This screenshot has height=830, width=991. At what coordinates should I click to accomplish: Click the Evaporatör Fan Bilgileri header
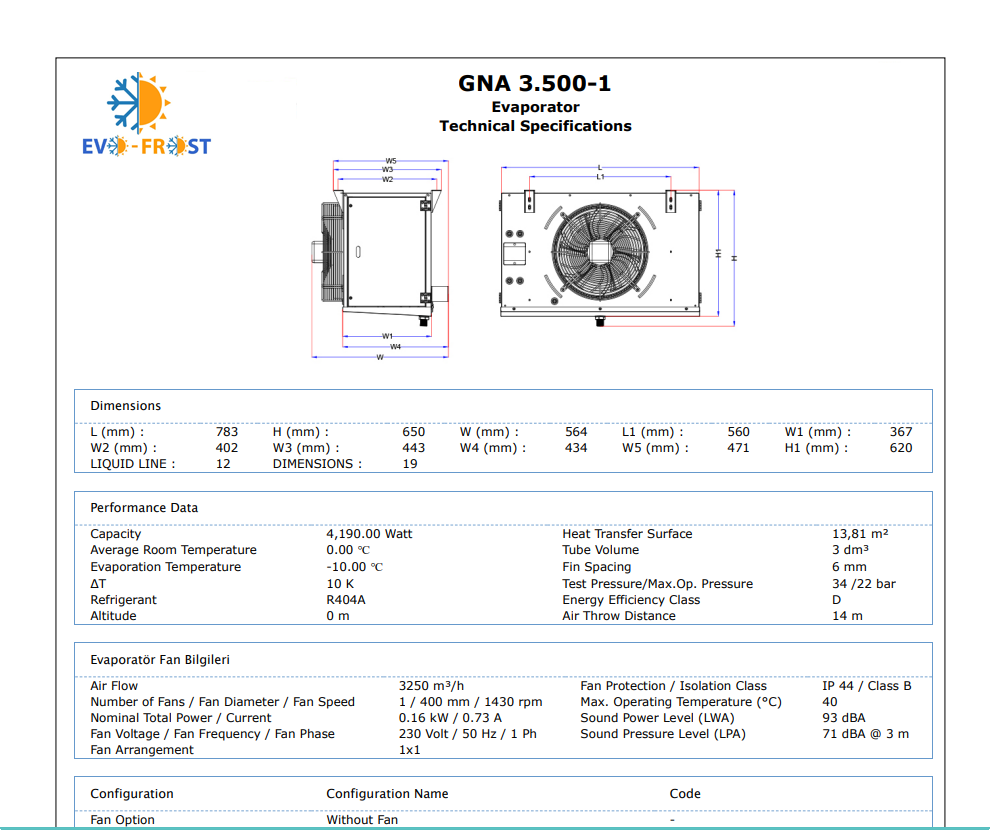tap(160, 660)
